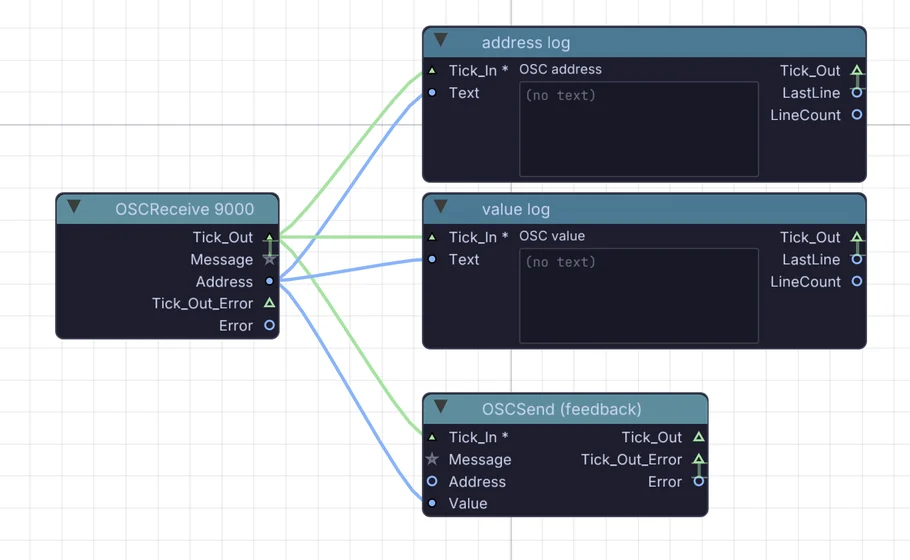This screenshot has height=560, width=910.
Task: Click OSCSend Message star input port
Action: tap(432, 459)
